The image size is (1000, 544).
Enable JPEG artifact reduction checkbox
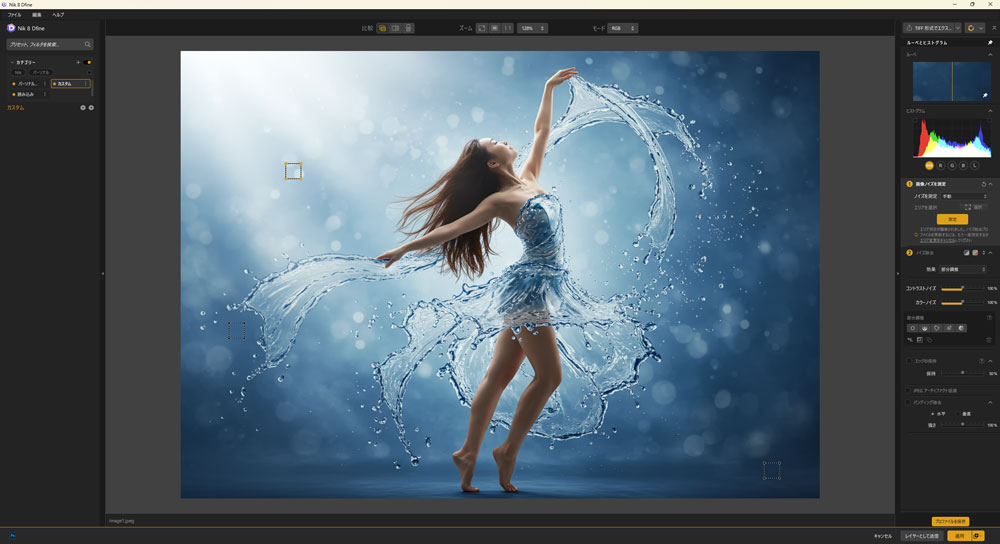tap(908, 390)
